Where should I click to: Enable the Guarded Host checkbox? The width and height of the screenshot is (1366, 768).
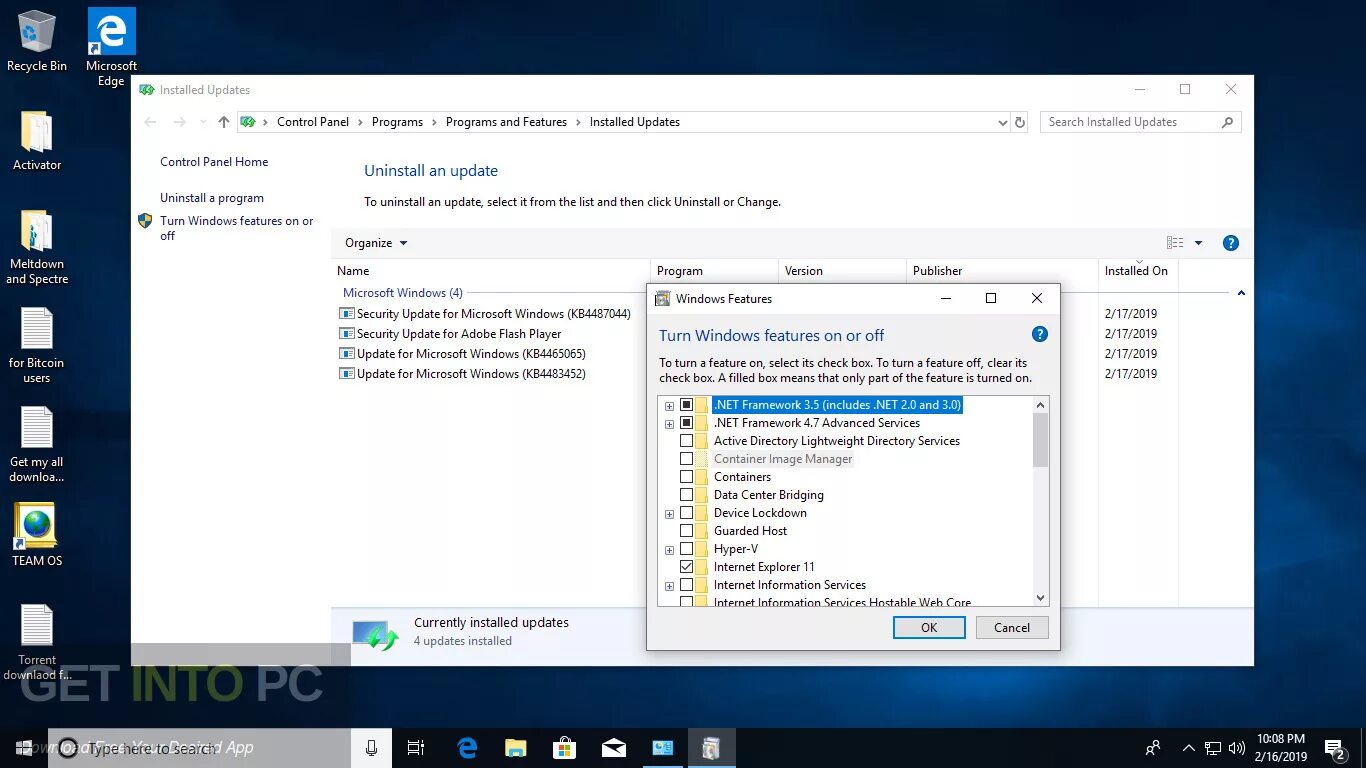click(x=686, y=531)
